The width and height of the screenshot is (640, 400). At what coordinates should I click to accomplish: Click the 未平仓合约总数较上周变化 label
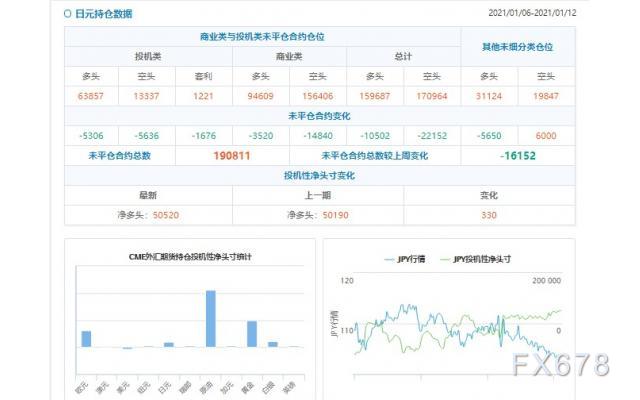pos(375,156)
